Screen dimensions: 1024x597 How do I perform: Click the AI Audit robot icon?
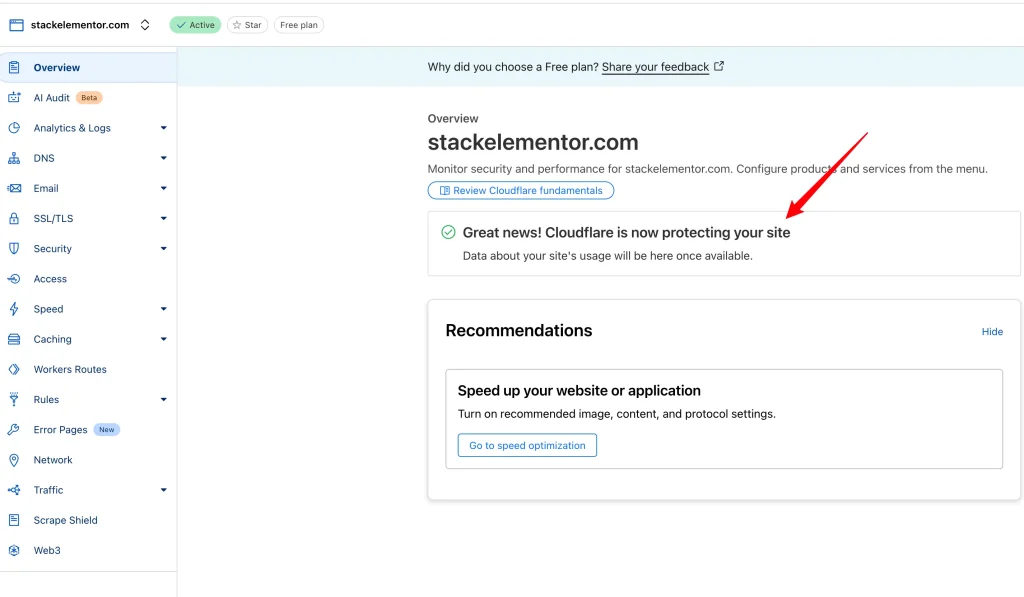click(x=14, y=97)
